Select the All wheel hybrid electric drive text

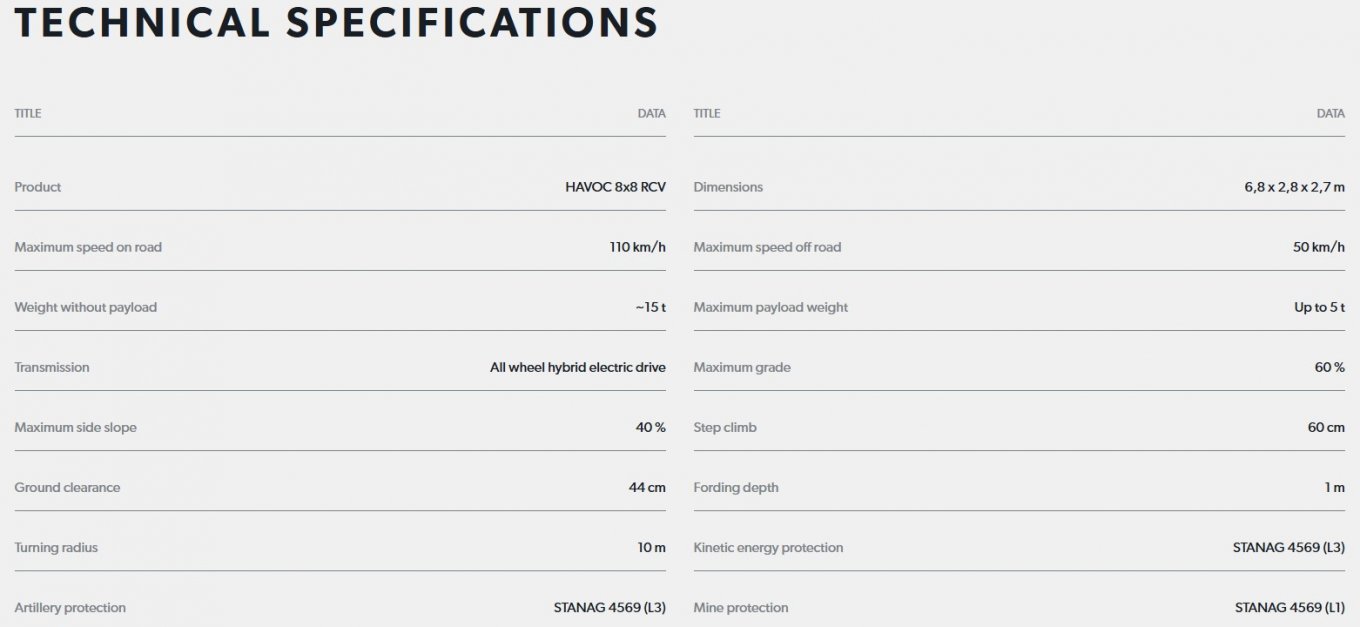(x=578, y=367)
